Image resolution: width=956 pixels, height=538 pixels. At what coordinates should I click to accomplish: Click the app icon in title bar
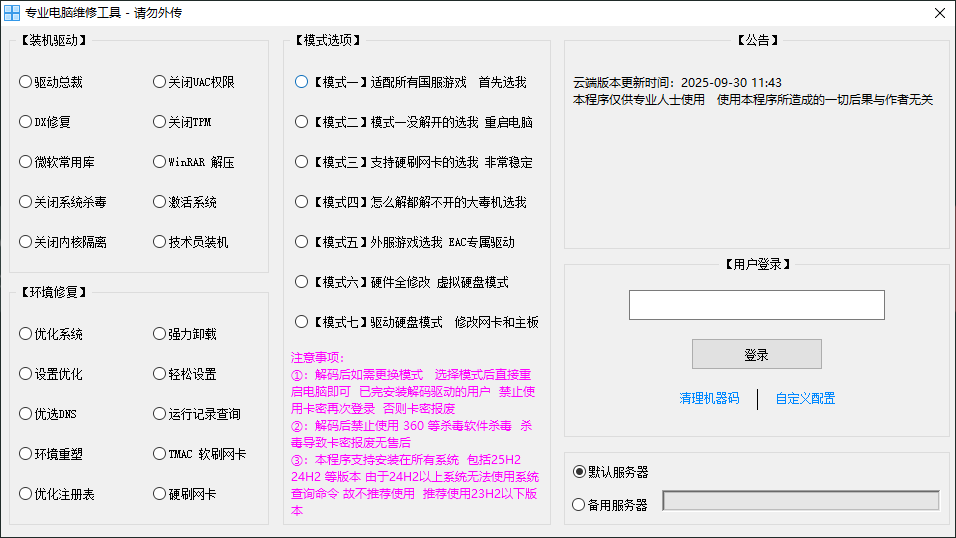(x=12, y=13)
